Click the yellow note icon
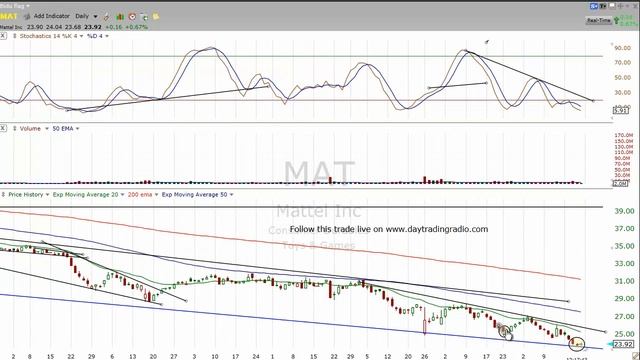Viewport: 640px width, 360px height. coord(156,16)
